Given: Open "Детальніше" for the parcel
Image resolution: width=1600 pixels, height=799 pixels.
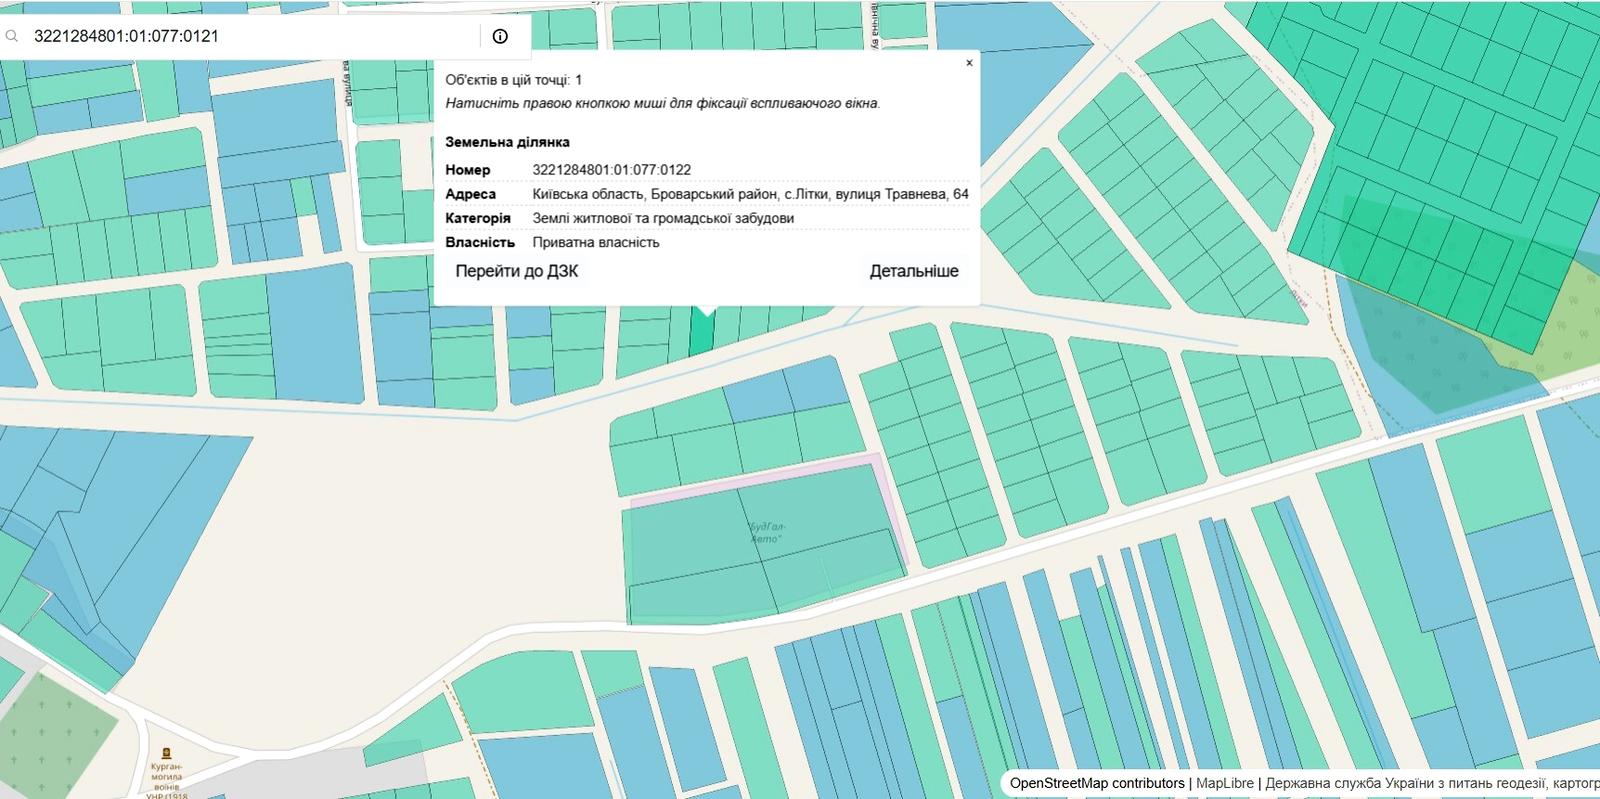Looking at the screenshot, I should 913,271.
